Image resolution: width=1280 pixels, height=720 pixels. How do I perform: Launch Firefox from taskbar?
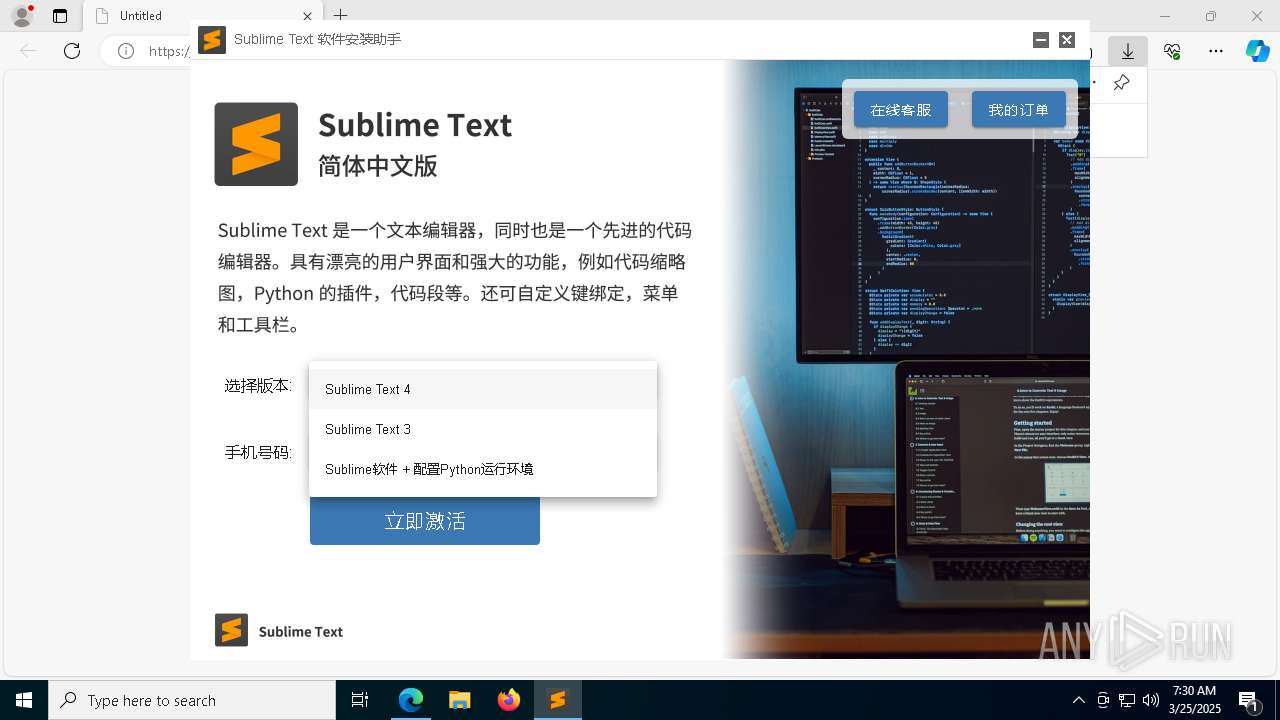click(509, 700)
